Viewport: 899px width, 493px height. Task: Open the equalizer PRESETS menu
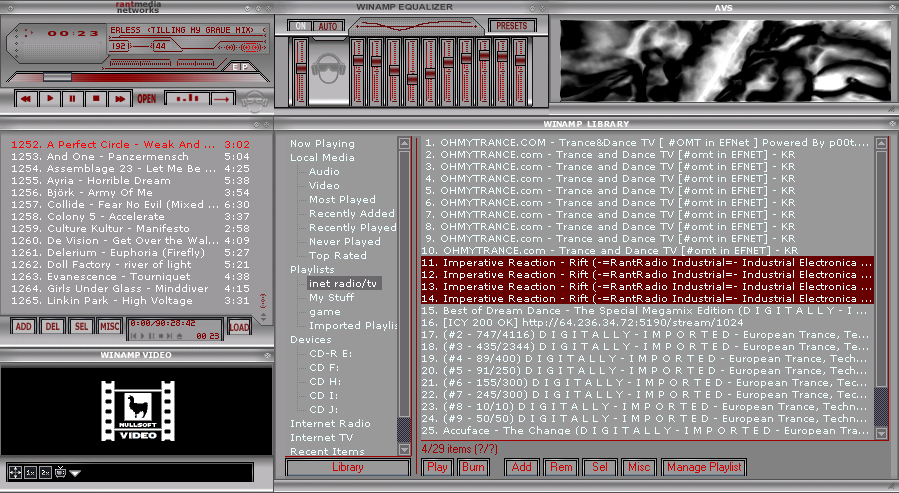(511, 26)
